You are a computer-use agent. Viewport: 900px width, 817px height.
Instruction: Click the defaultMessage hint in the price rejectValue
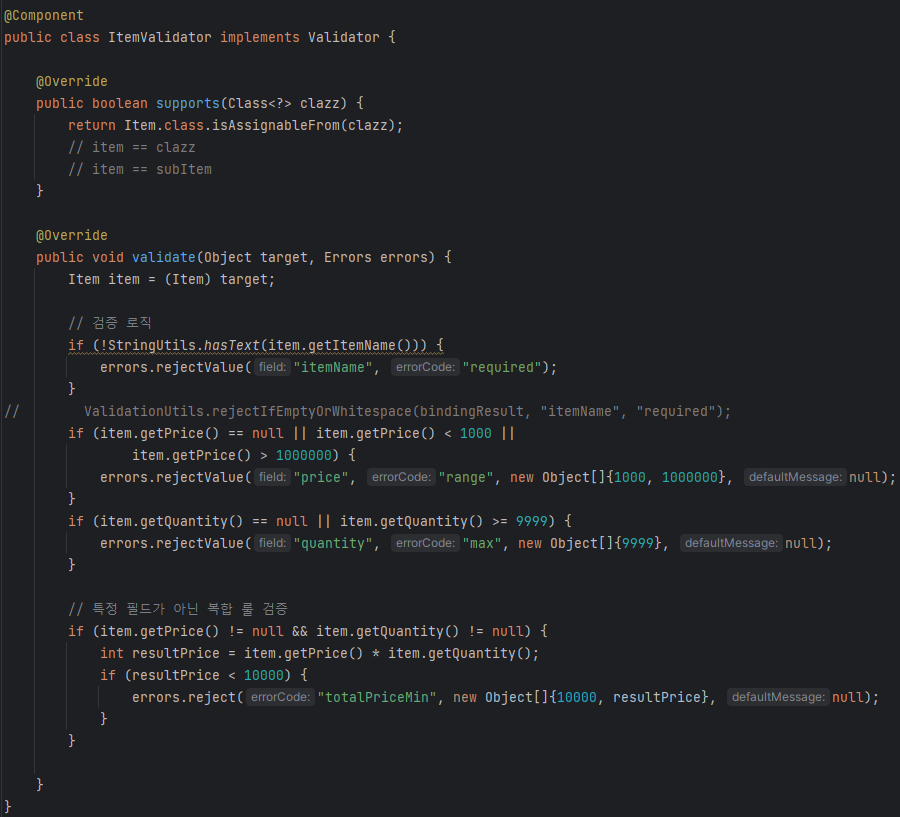[x=795, y=477]
